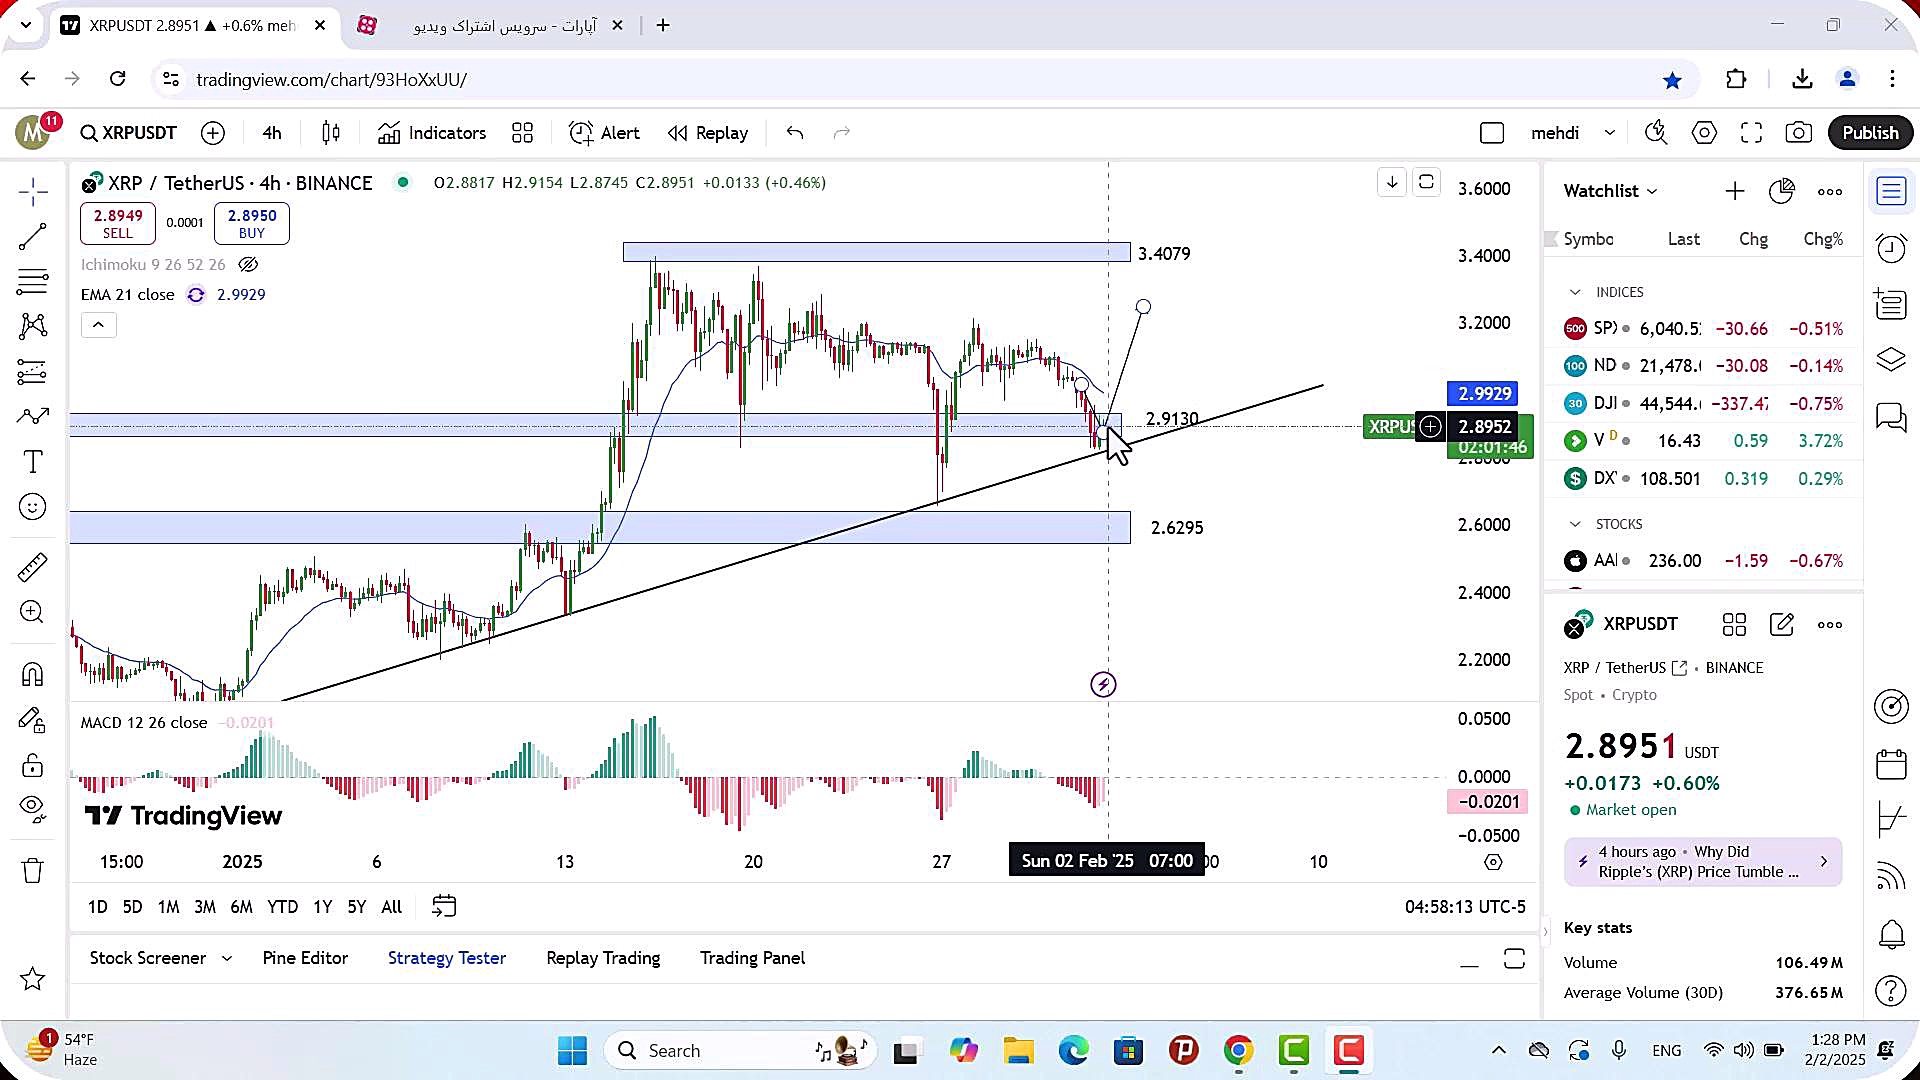This screenshot has width=1920, height=1080.
Task: Open the indicator templates grid
Action: pos(522,133)
